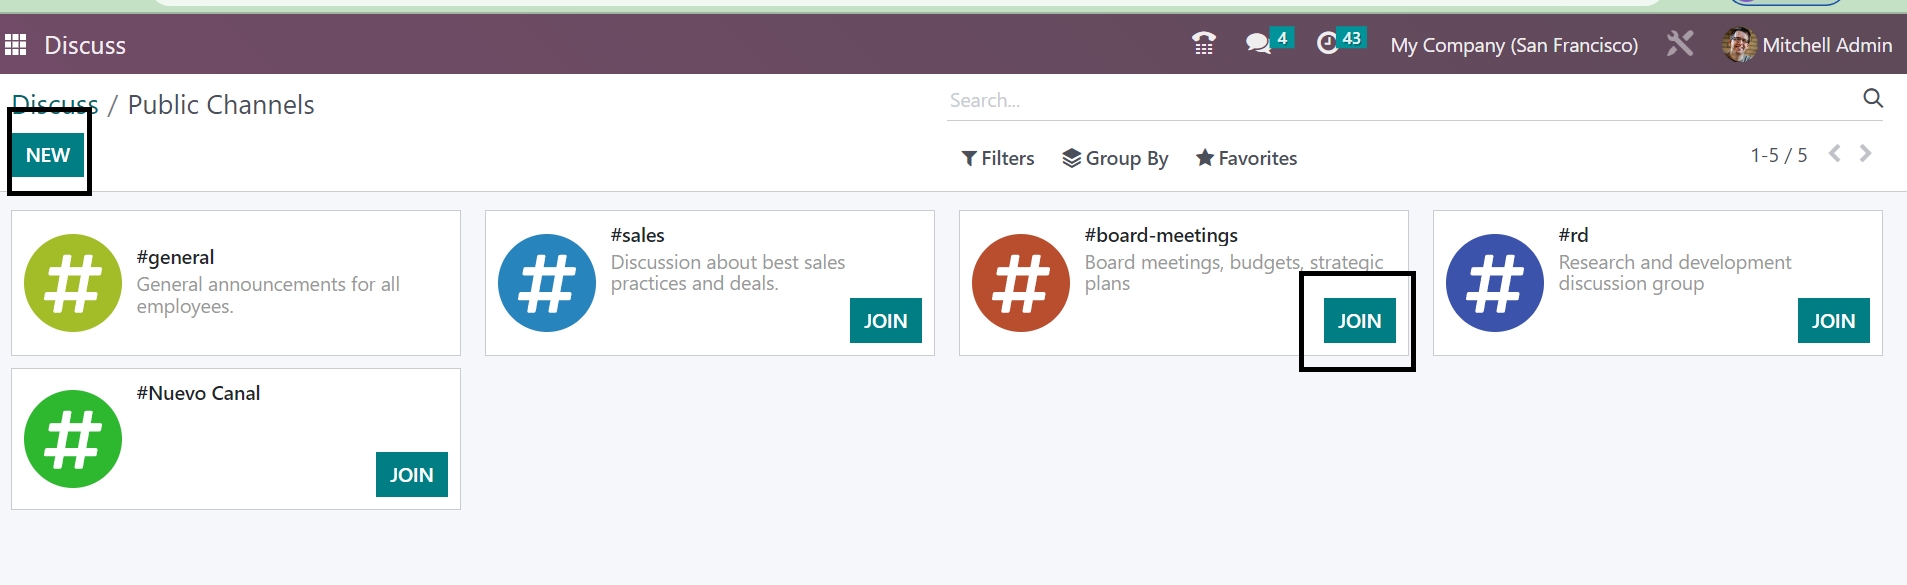Join the #rd channel
Screen dimensions: 1907x585
click(x=1833, y=321)
